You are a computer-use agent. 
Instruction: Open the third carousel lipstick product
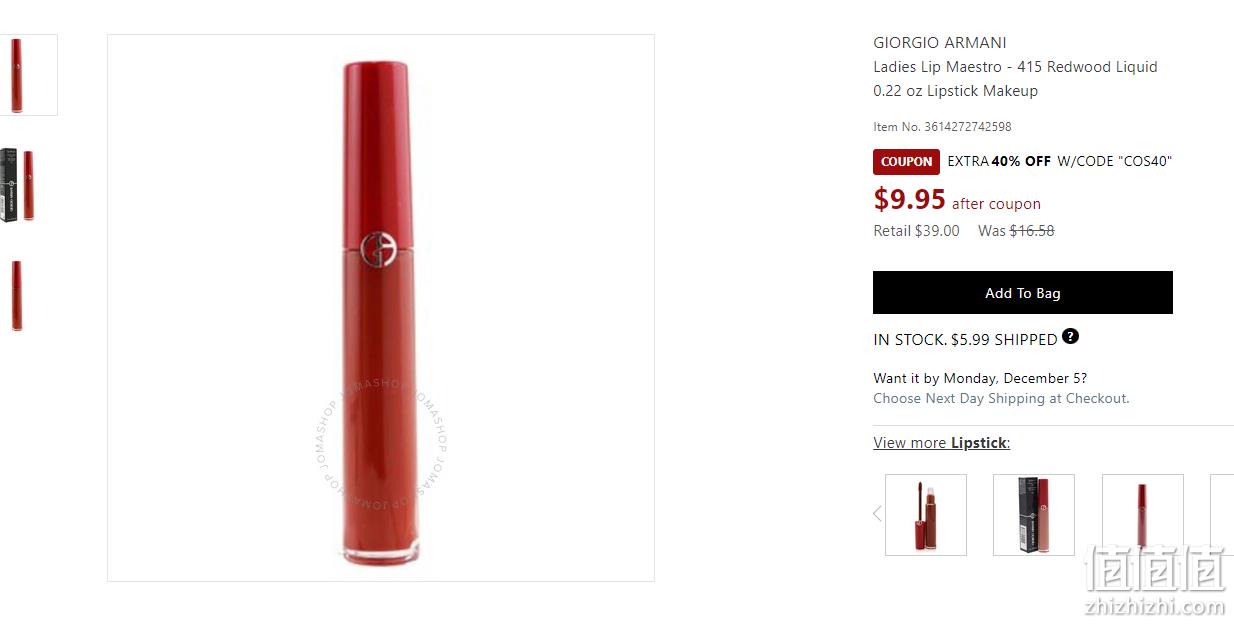tap(1143, 515)
